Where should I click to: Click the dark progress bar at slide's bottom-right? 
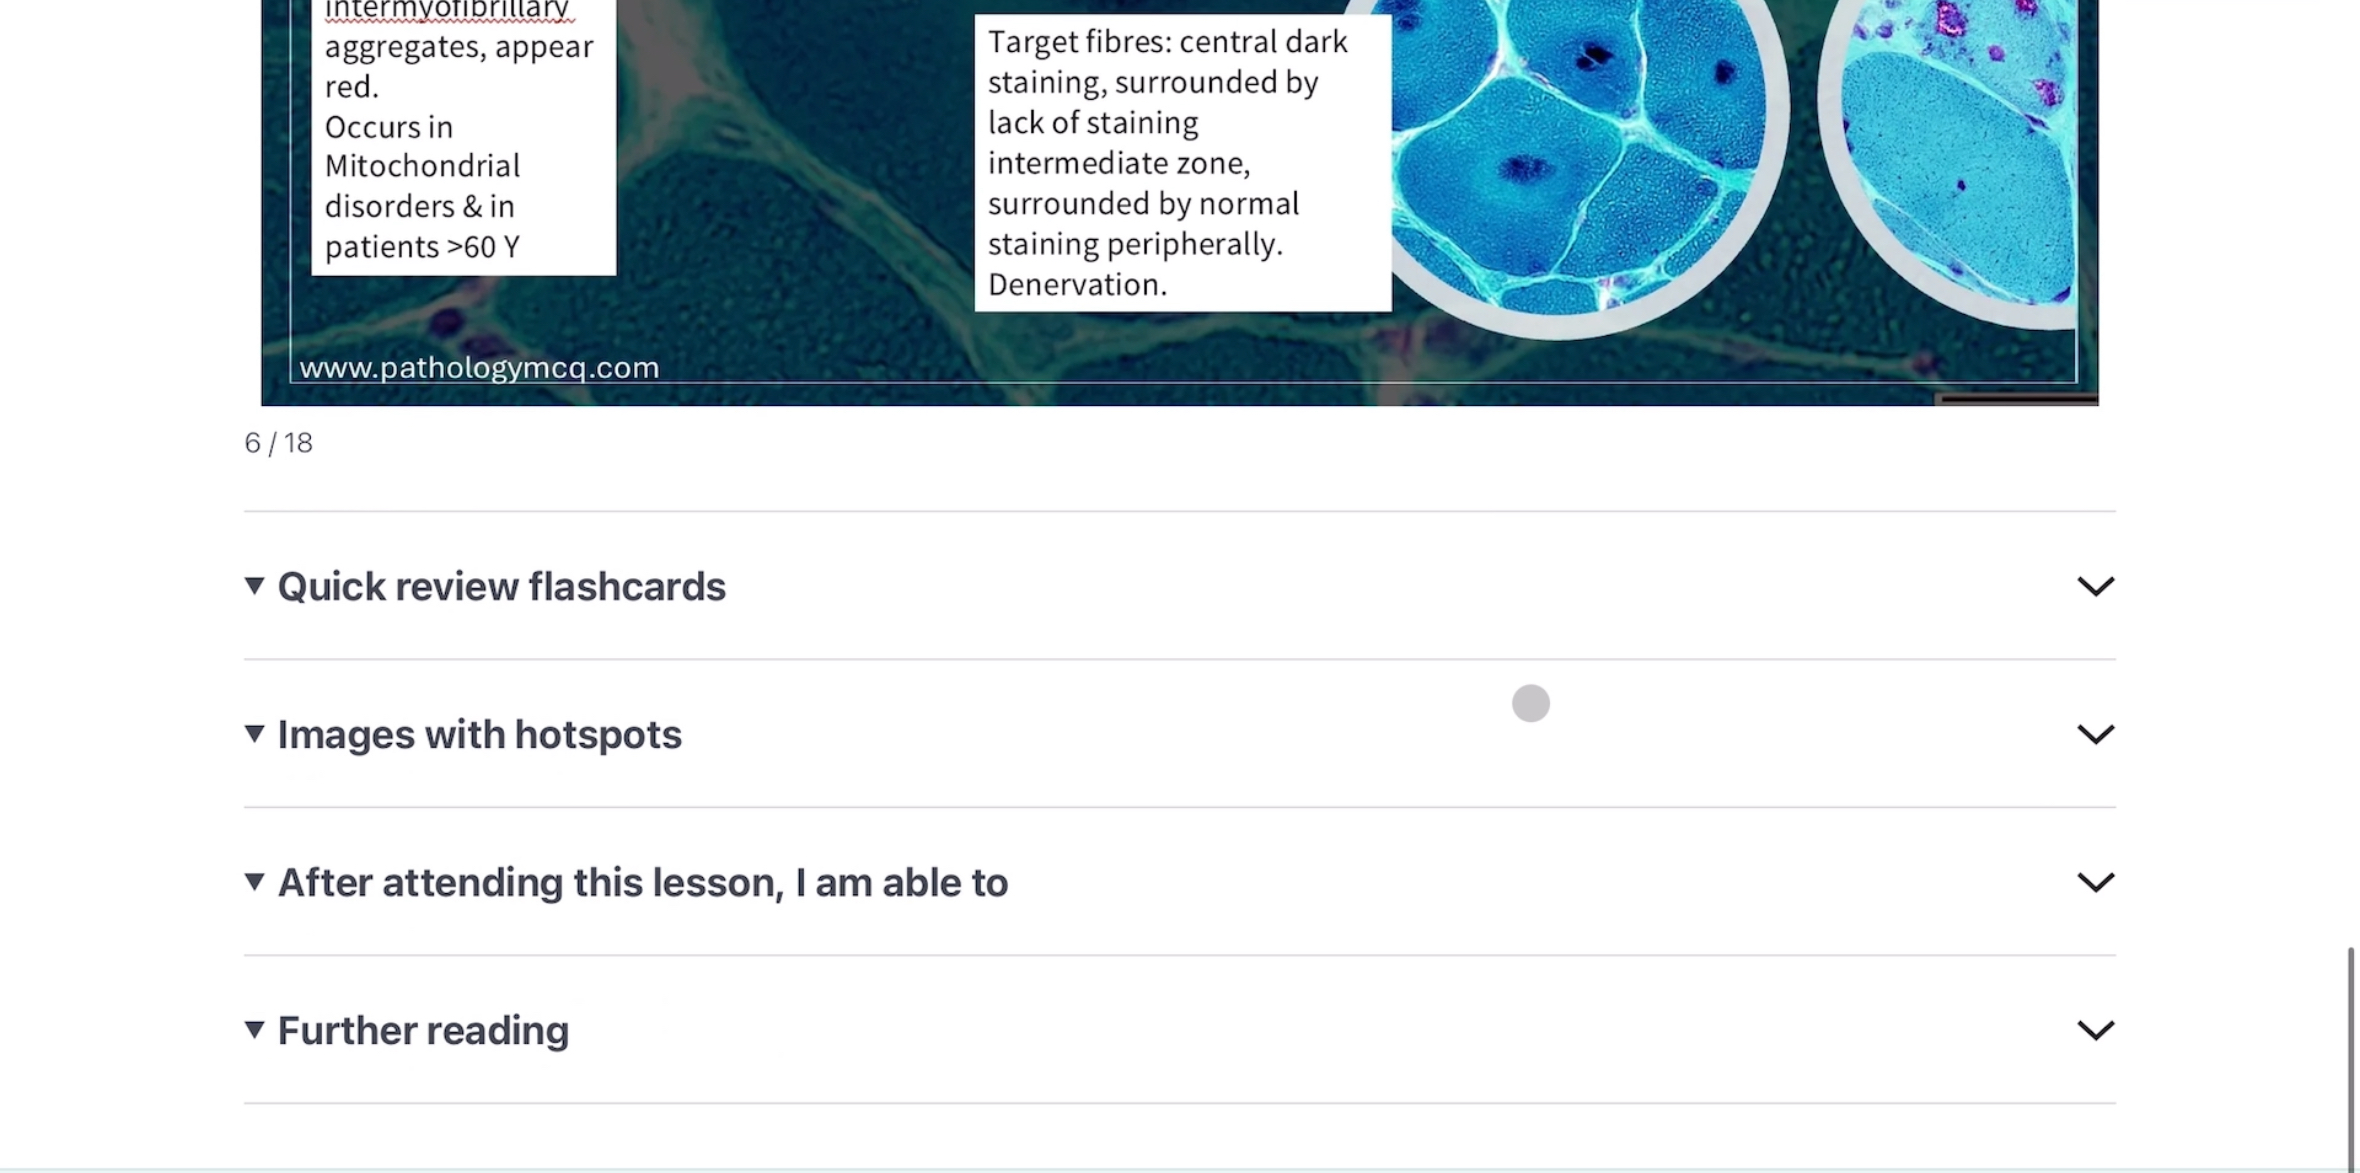coord(2016,400)
